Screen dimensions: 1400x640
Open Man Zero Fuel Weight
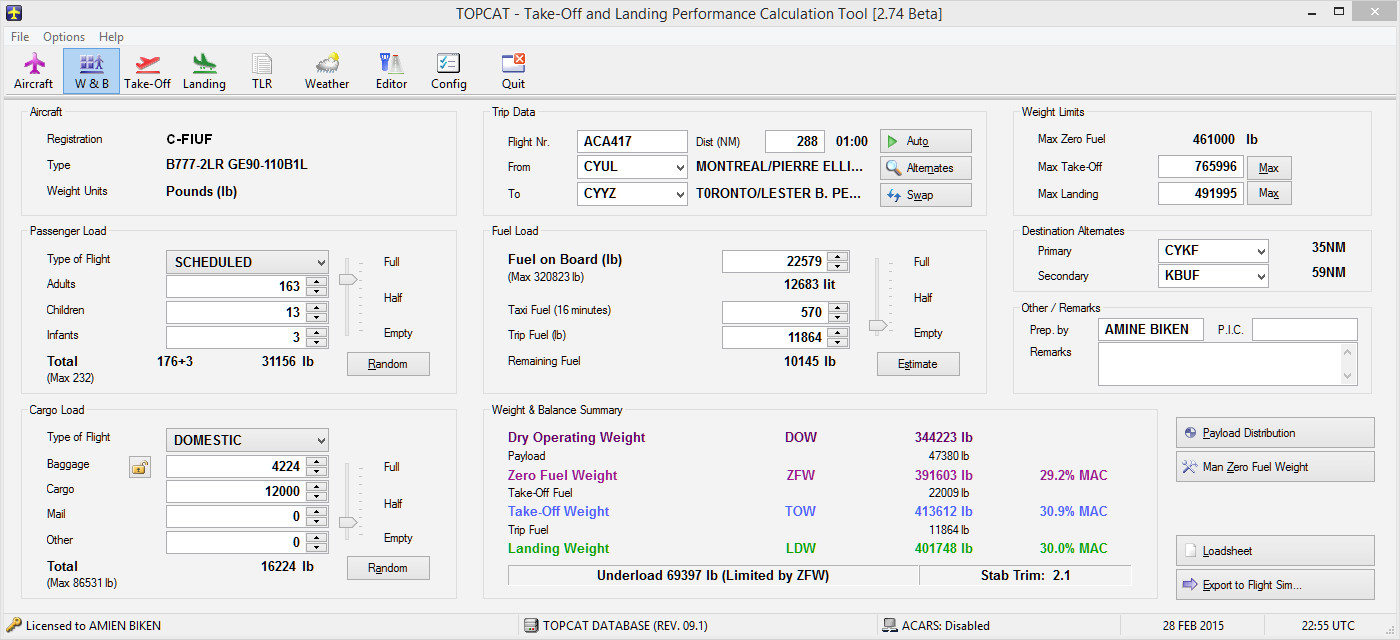click(x=1275, y=467)
